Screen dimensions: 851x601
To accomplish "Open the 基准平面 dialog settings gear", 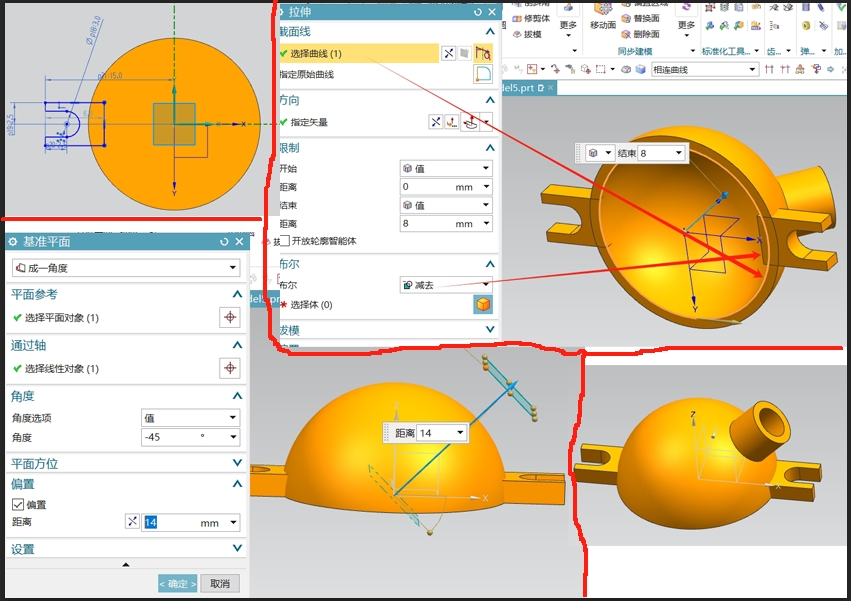I will pyautogui.click(x=13, y=242).
